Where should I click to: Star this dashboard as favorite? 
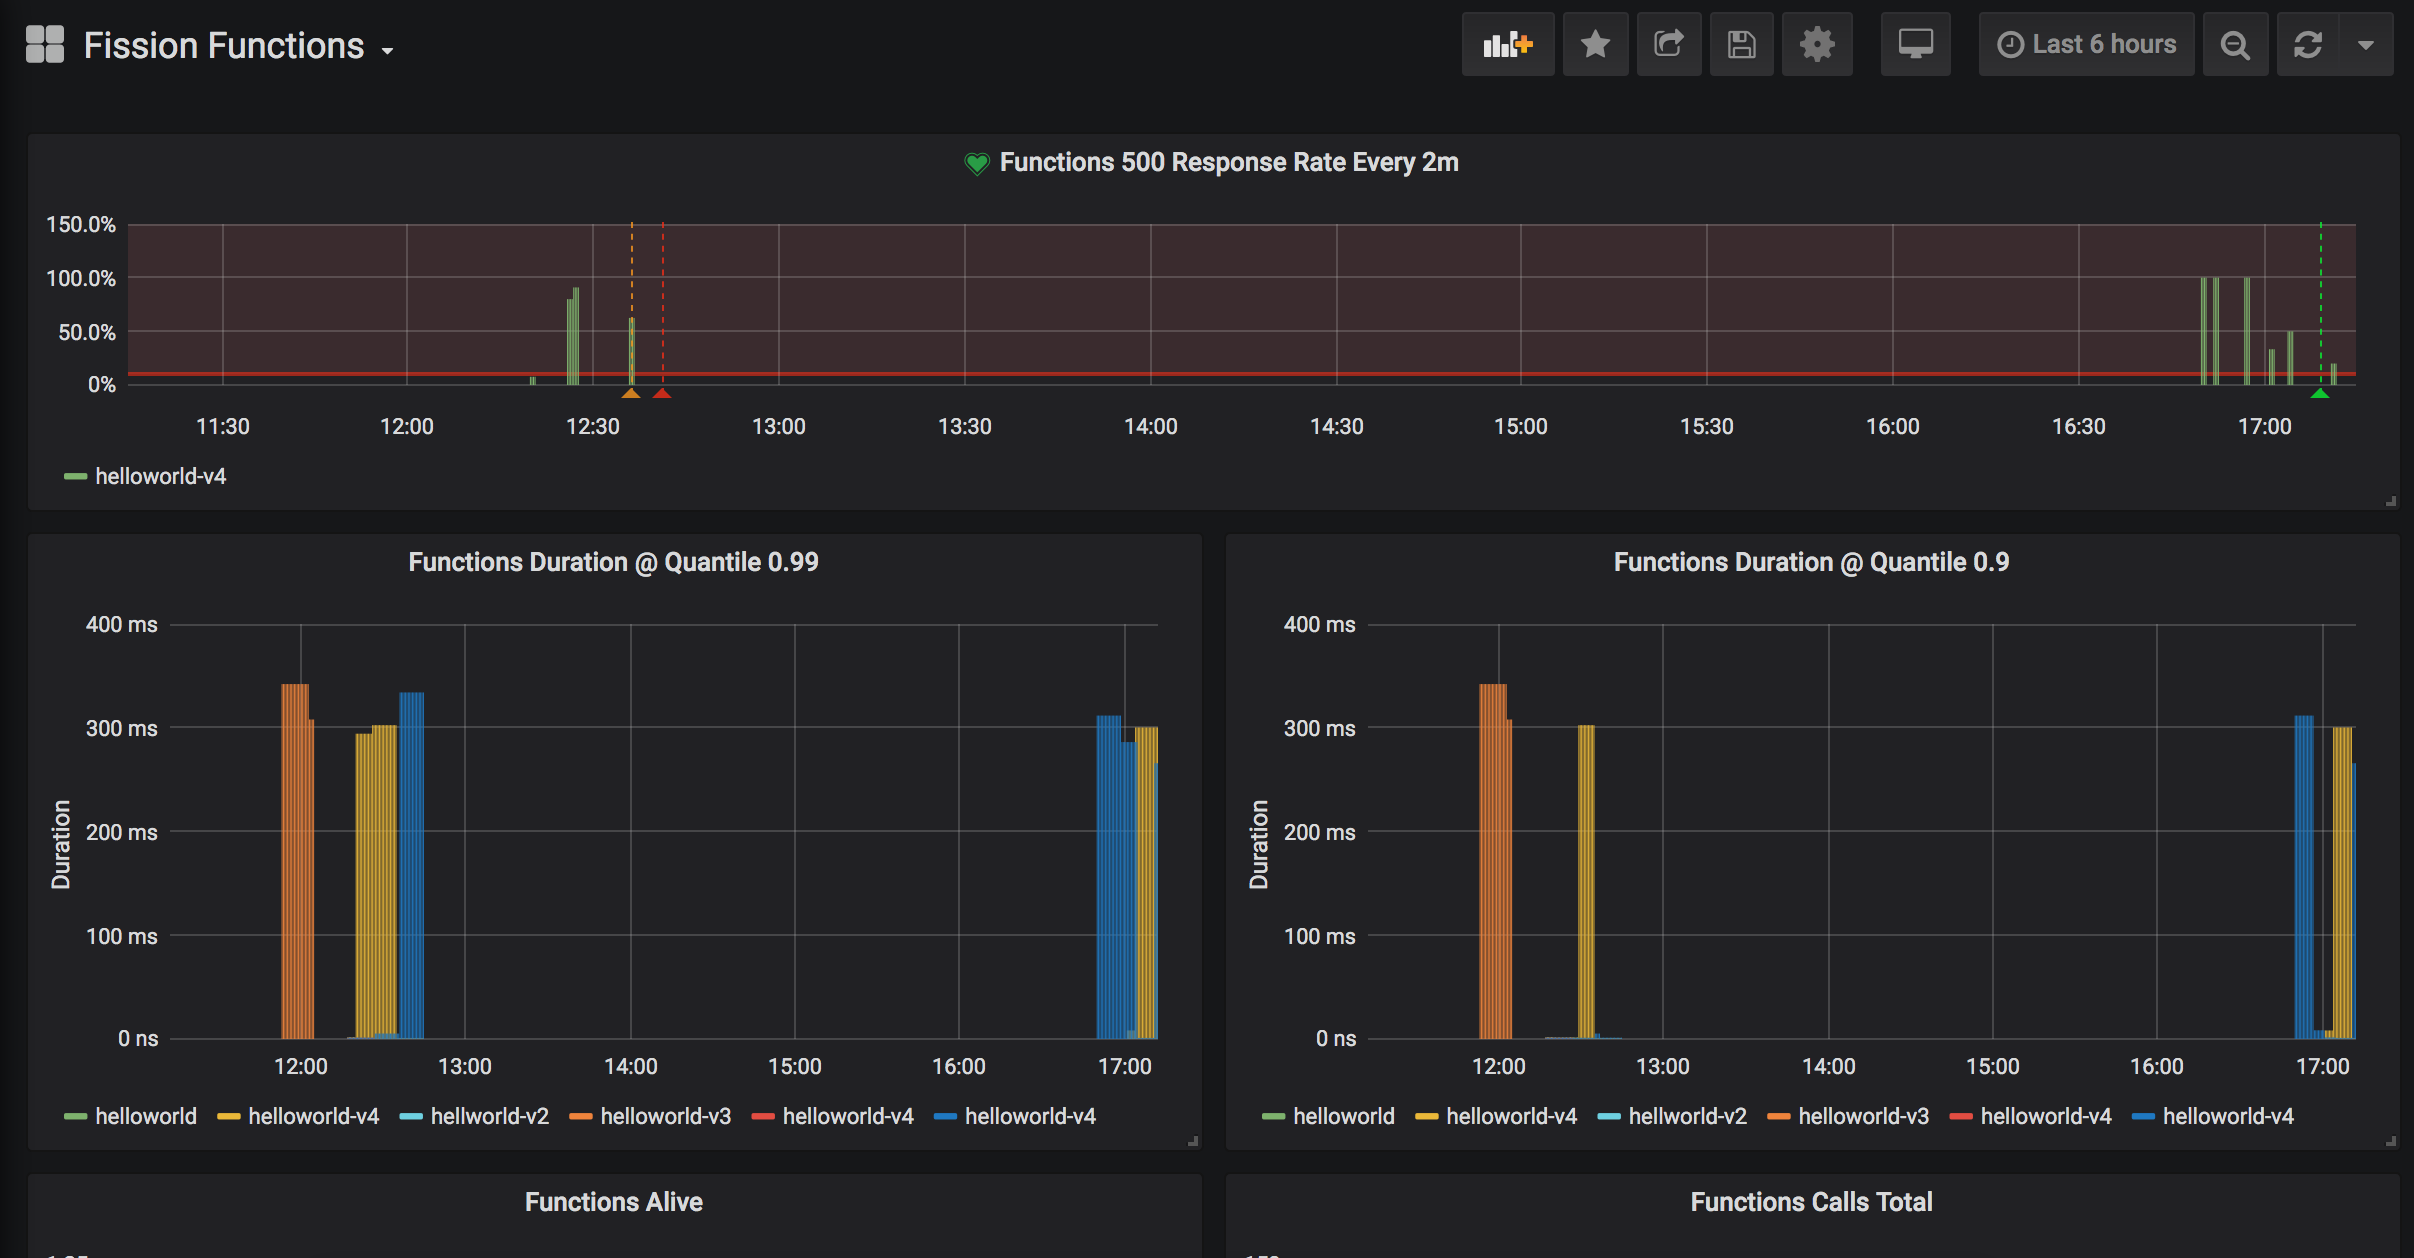click(1595, 45)
